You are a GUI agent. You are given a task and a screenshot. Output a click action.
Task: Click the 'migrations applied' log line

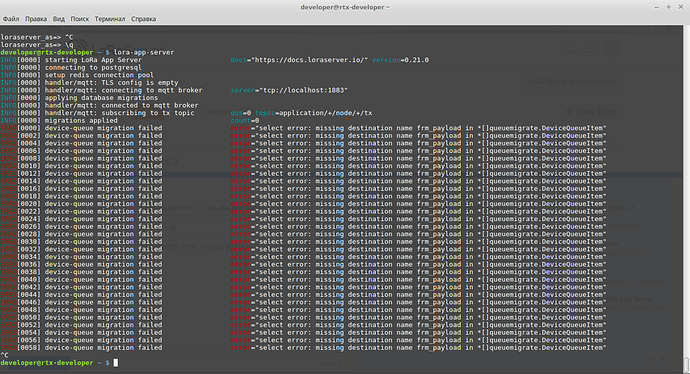pyautogui.click(x=130, y=121)
